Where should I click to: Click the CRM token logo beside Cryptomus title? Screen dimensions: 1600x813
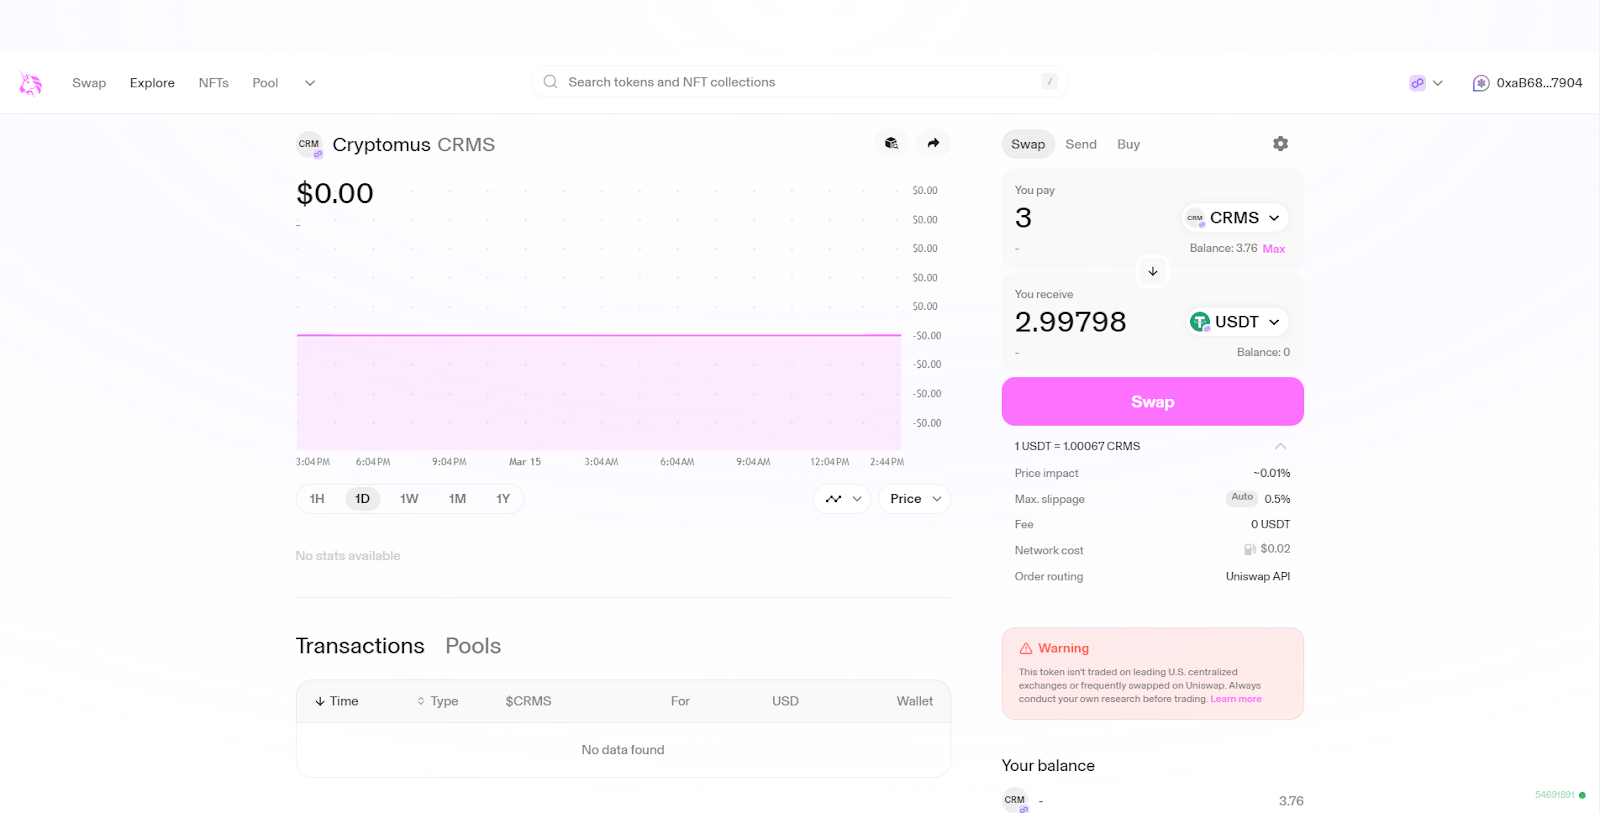(x=309, y=145)
